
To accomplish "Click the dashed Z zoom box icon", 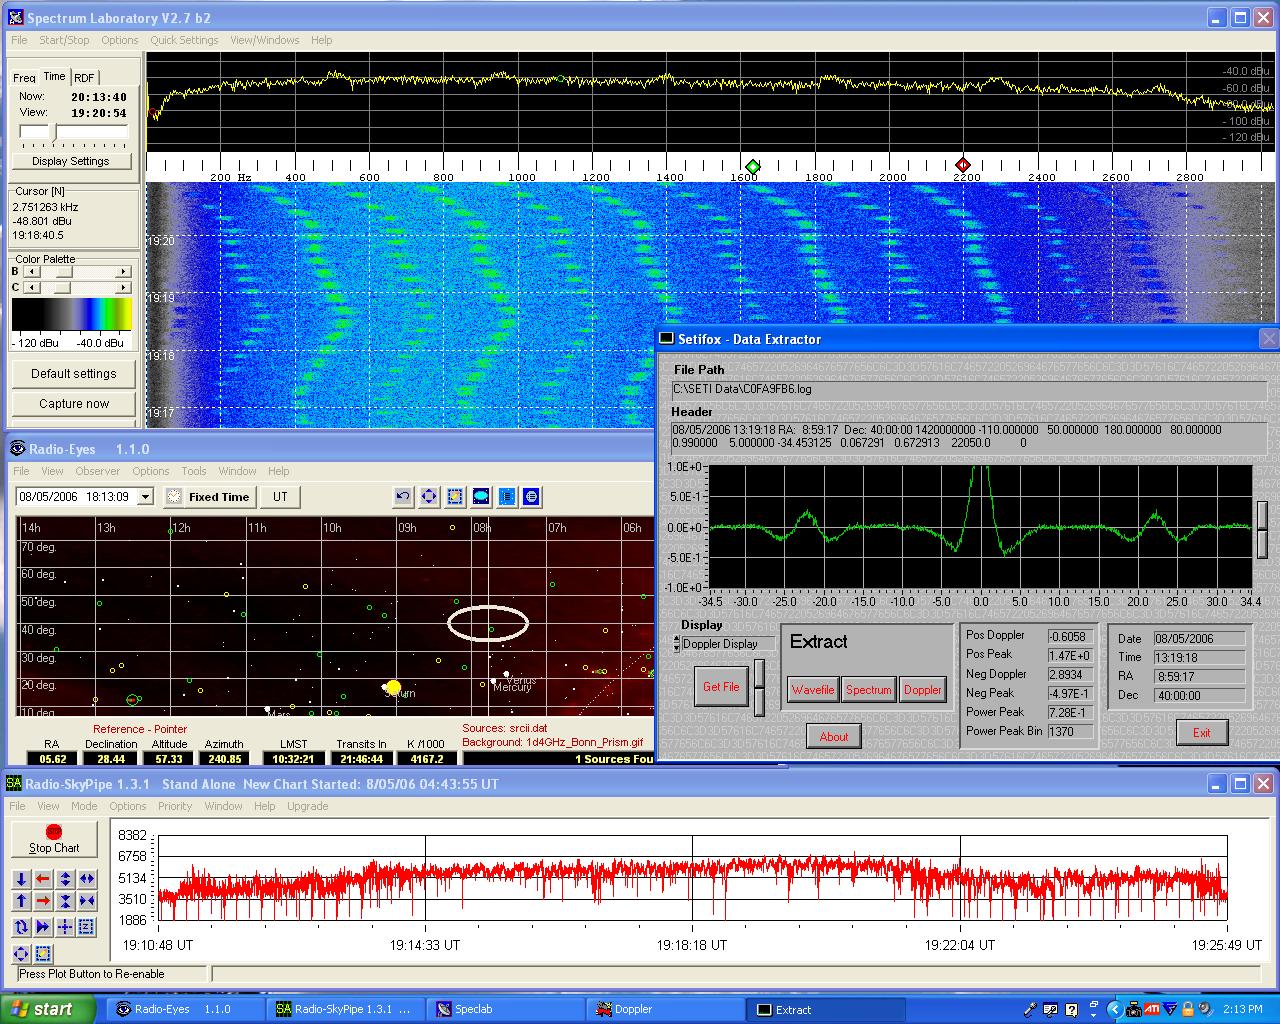I will (87, 927).
